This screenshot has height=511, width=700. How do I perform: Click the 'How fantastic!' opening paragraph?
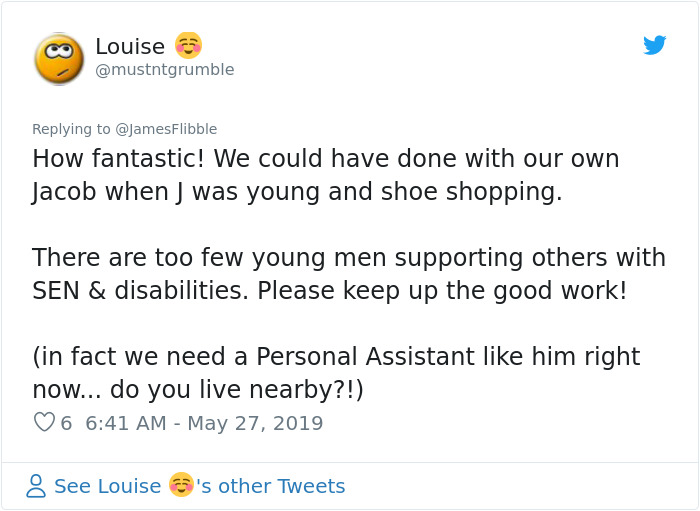pyautogui.click(x=325, y=175)
